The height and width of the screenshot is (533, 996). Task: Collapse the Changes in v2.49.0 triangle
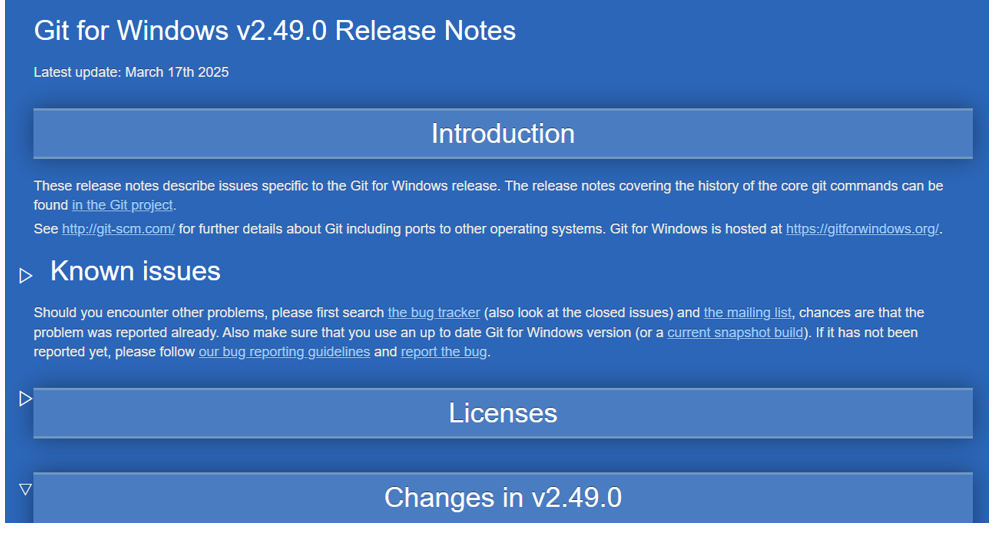25,489
